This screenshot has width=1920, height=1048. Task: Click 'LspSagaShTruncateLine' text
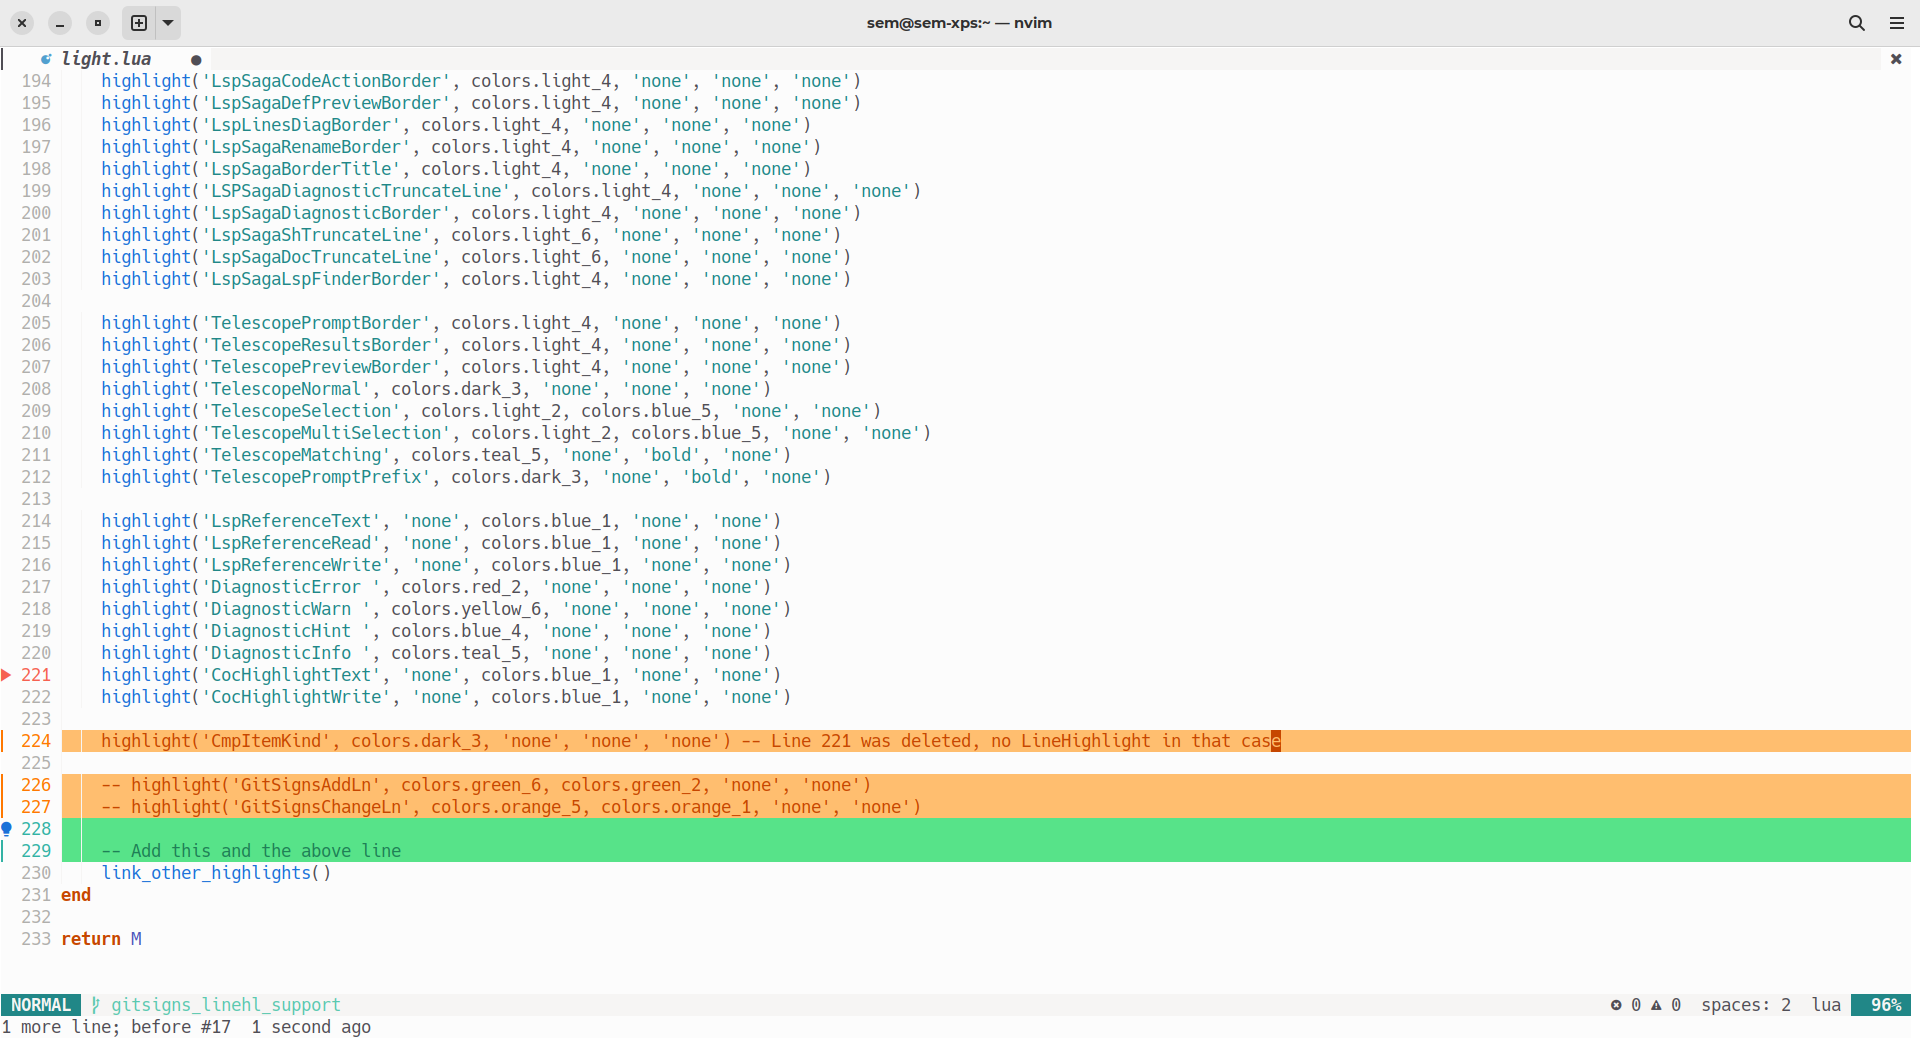(x=316, y=235)
